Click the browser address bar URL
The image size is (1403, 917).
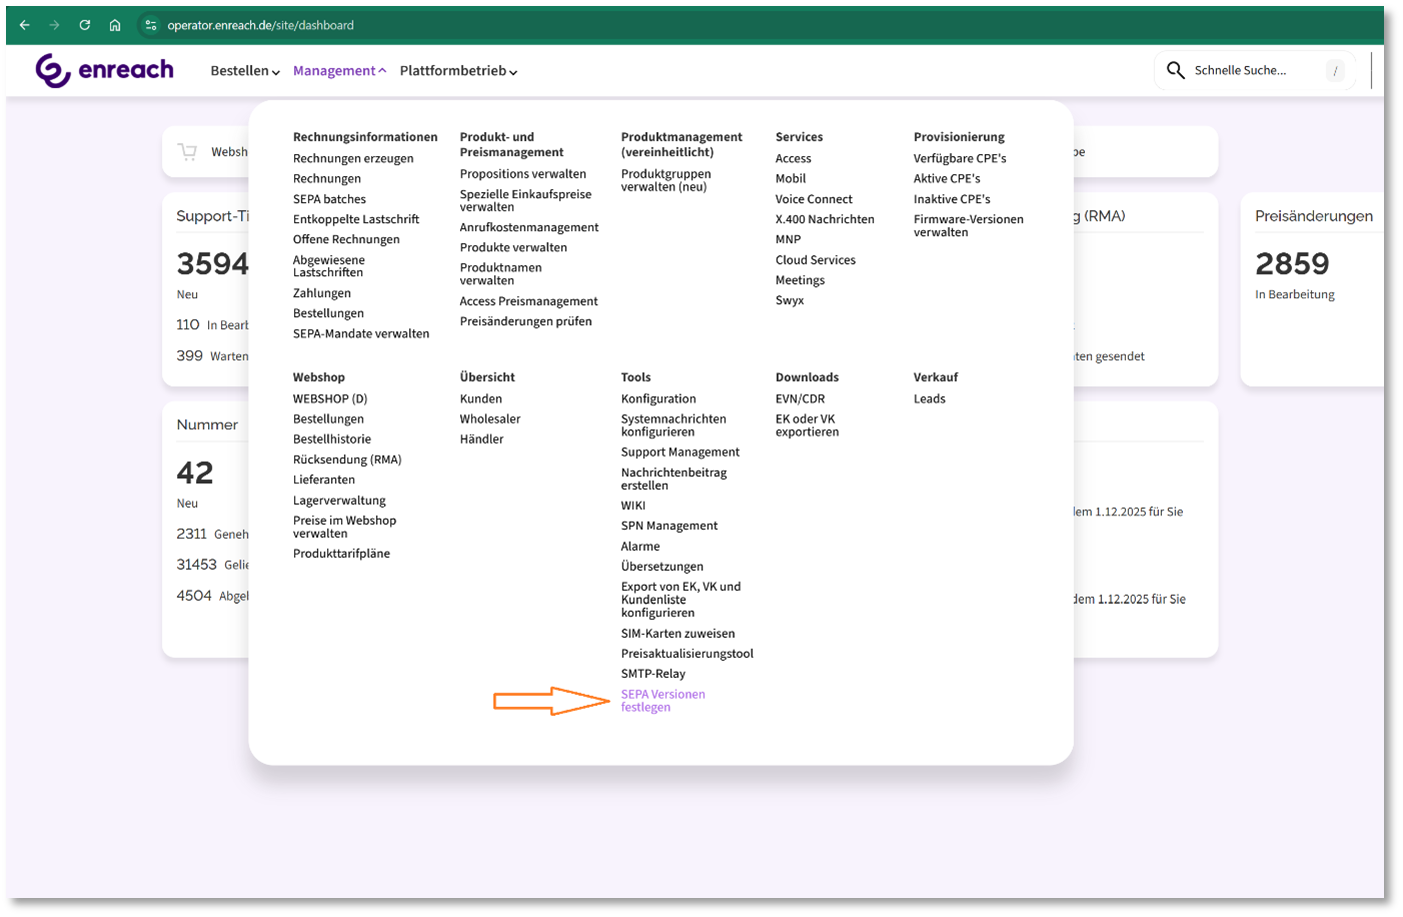tap(260, 25)
